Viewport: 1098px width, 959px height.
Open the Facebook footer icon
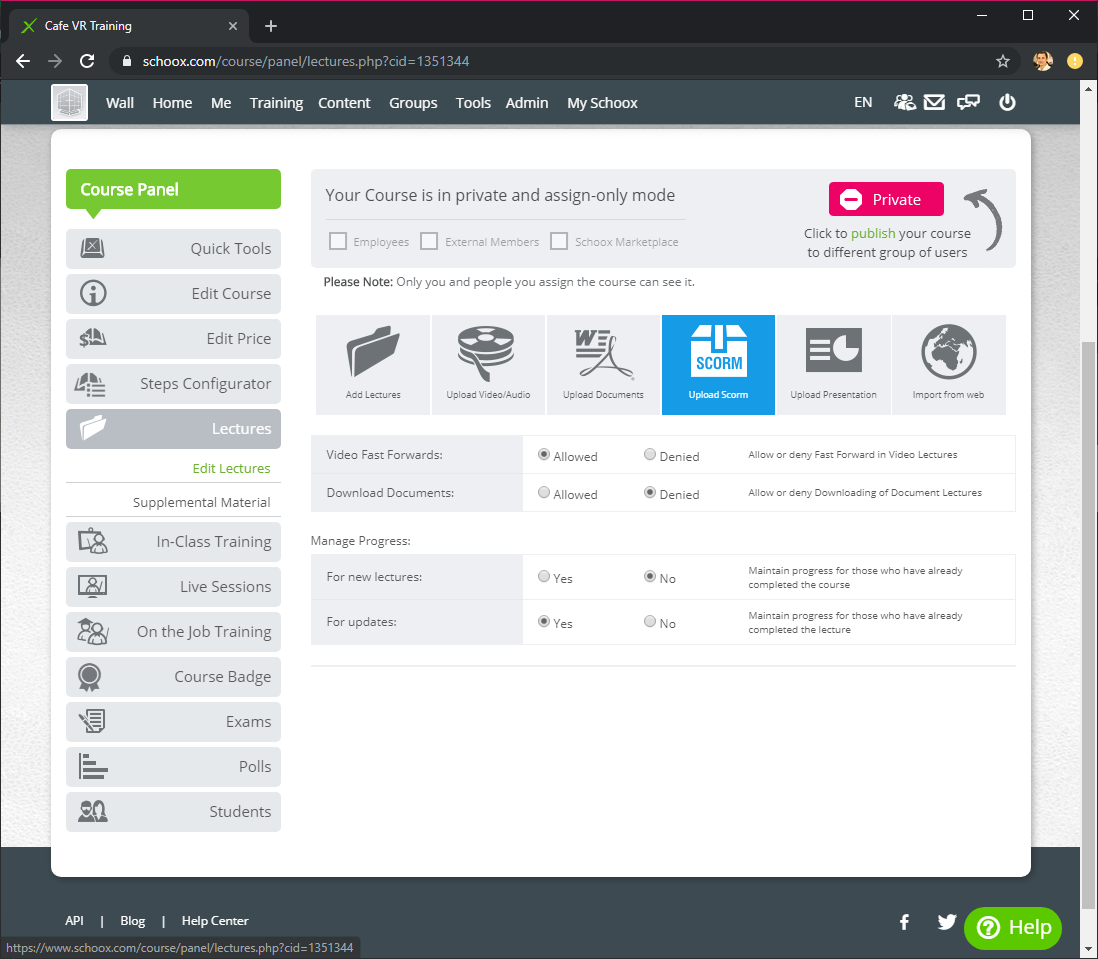point(904,922)
